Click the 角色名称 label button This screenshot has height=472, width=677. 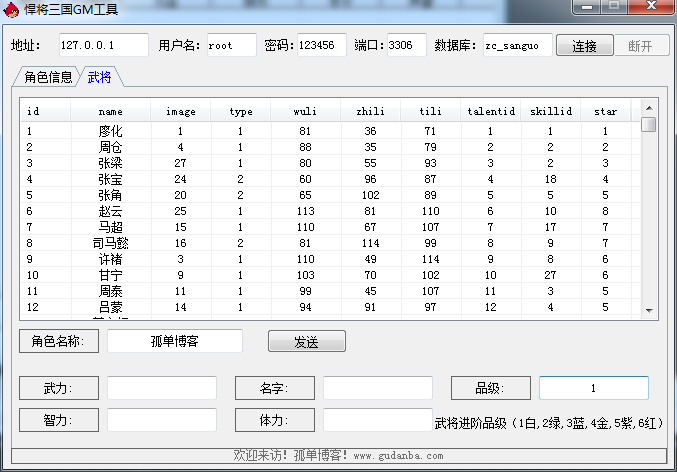click(59, 341)
